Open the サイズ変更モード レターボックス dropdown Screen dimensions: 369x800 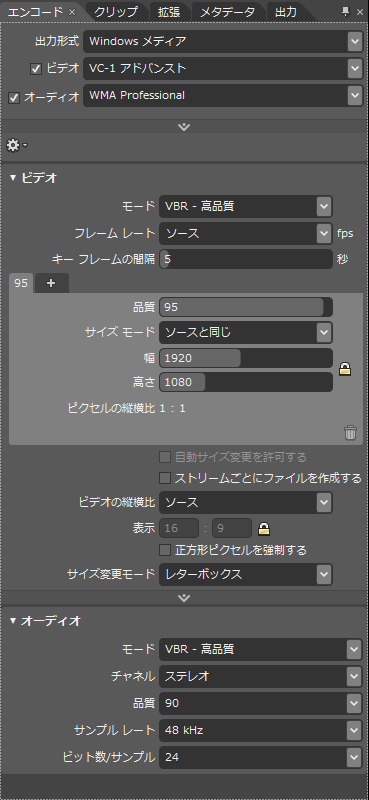(x=246, y=574)
